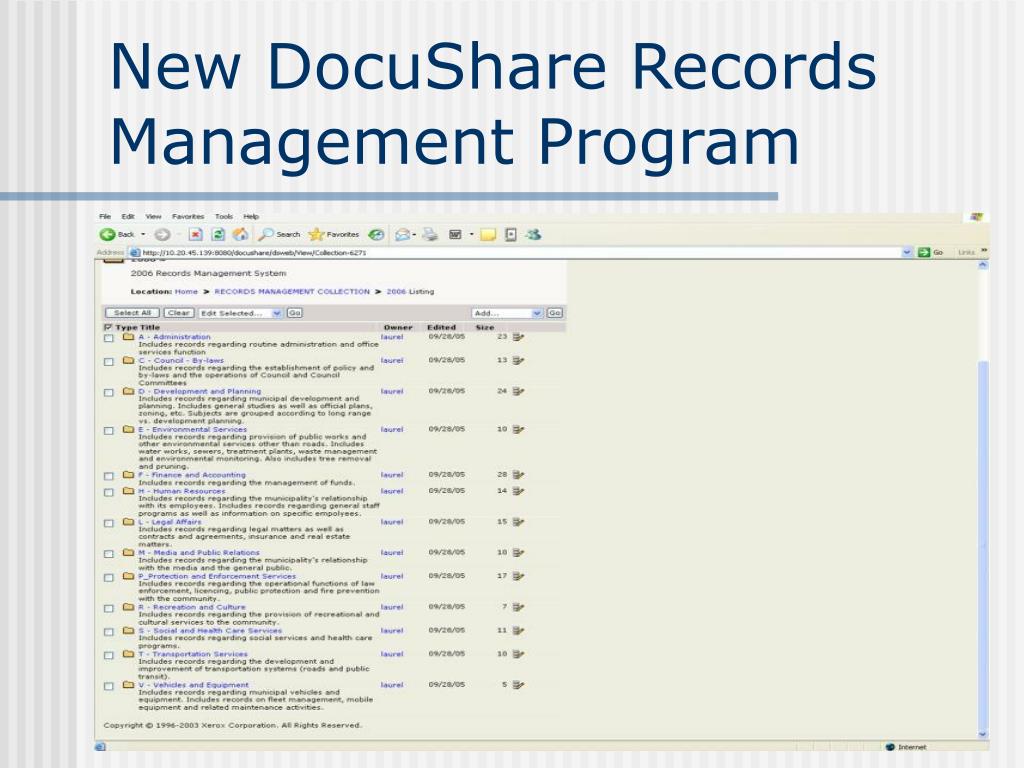Click the address bar Go button
This screenshot has height=768, width=1024.
(931, 252)
